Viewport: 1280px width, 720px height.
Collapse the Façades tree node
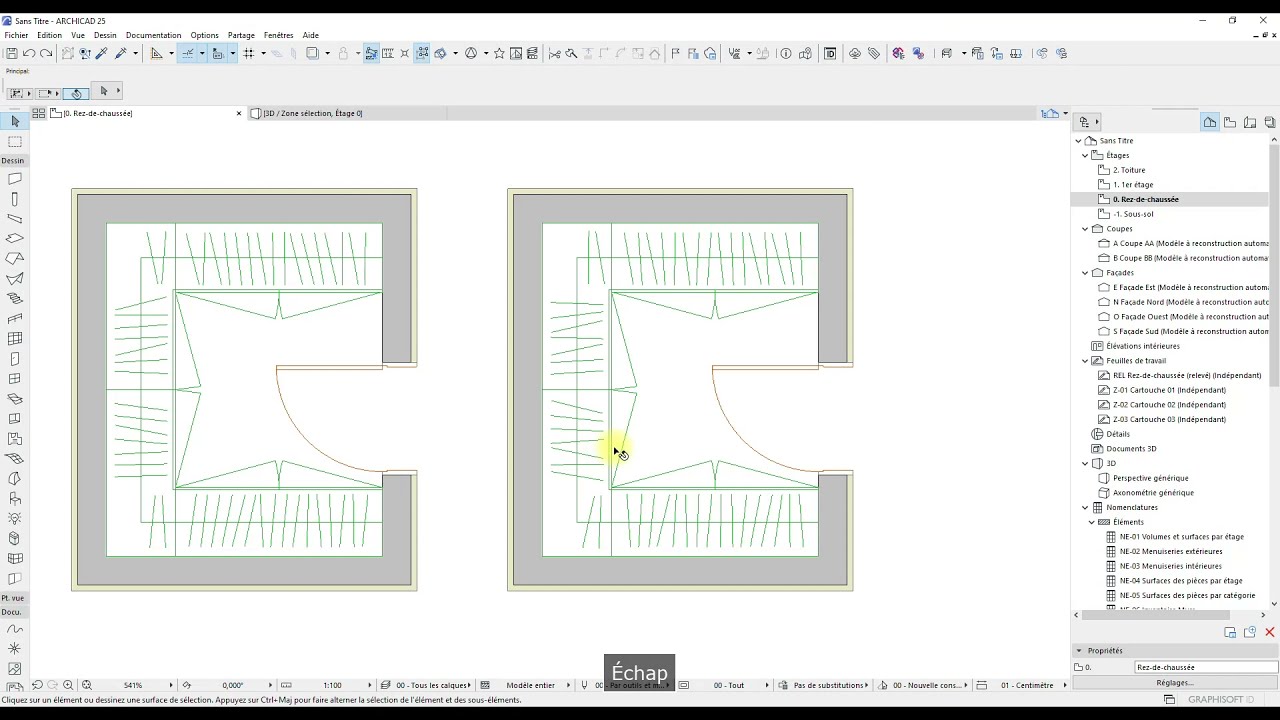[x=1085, y=273]
